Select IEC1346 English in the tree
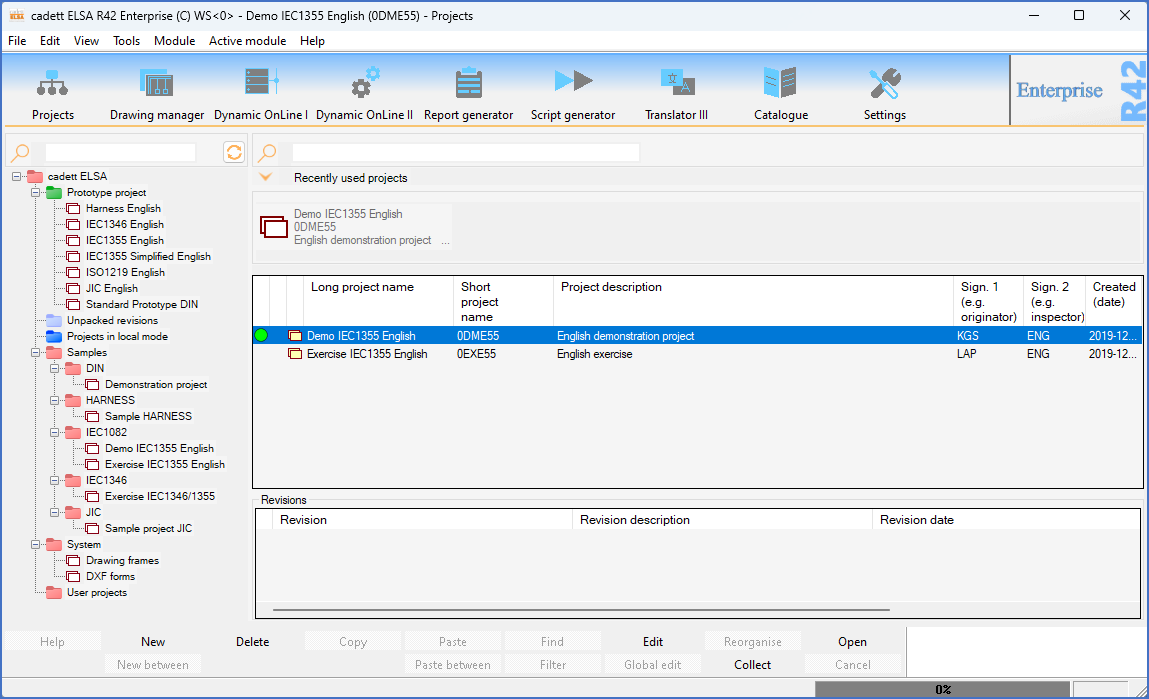Viewport: 1149px width, 699px height. point(125,225)
